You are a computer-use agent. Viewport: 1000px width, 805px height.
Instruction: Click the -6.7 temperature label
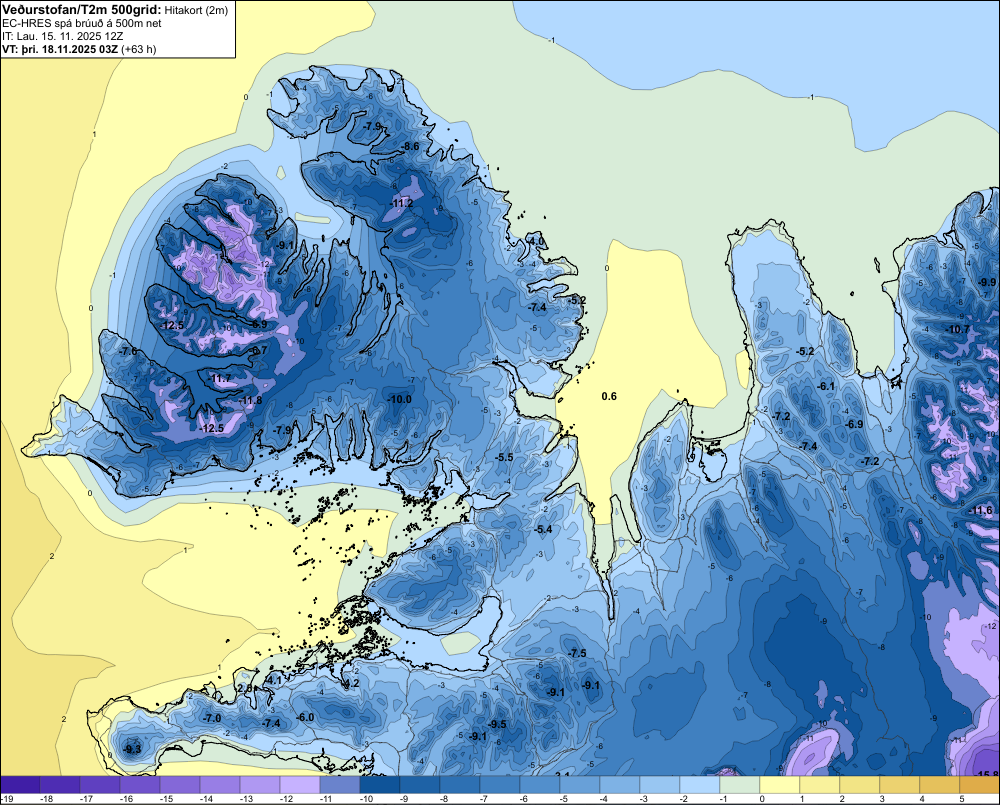[x=259, y=350]
